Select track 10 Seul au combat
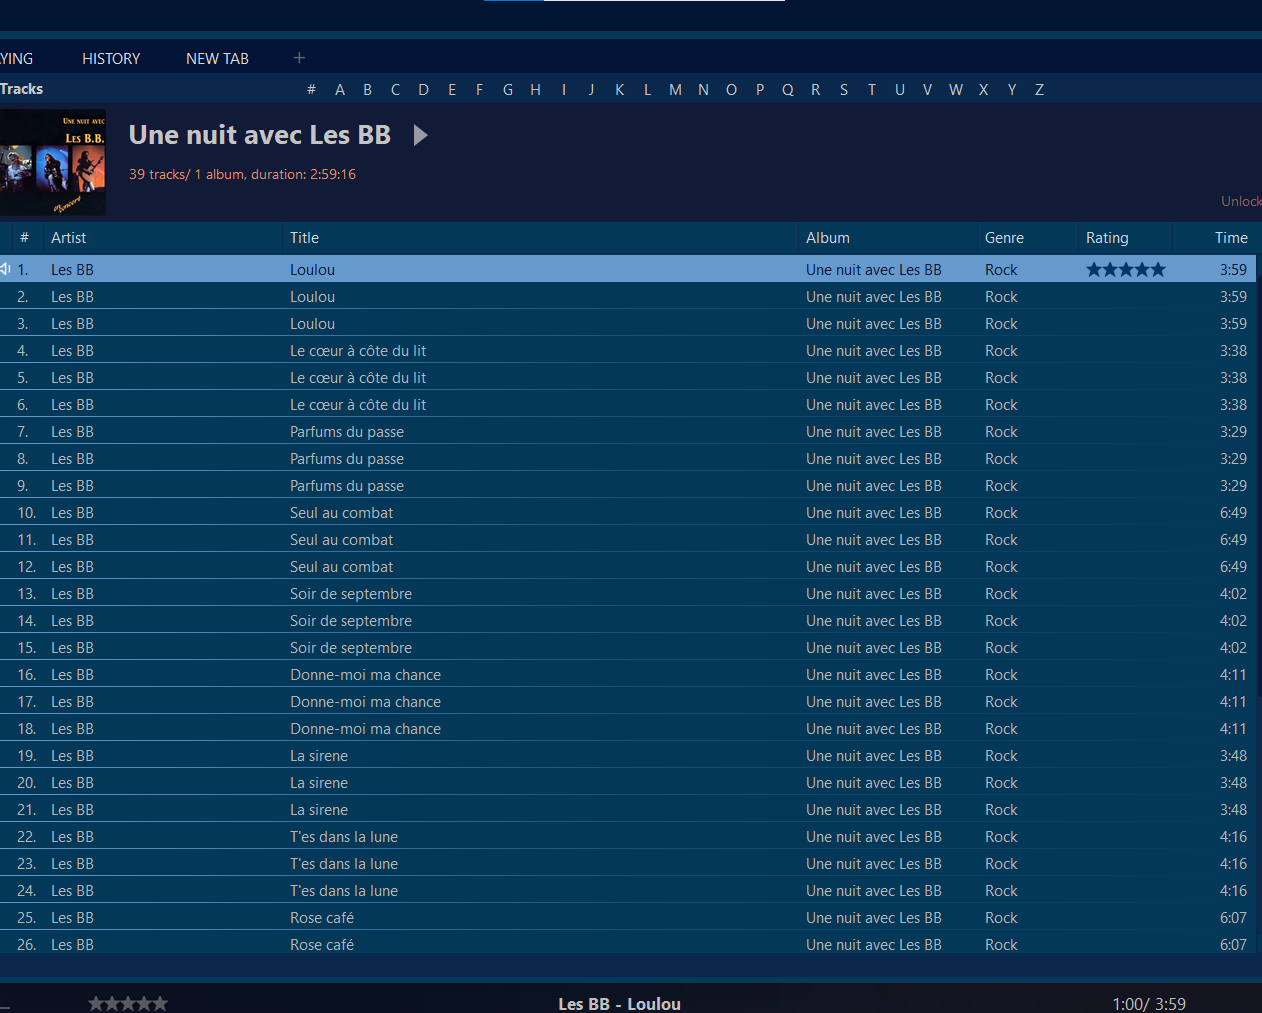This screenshot has width=1262, height=1013. 628,513
